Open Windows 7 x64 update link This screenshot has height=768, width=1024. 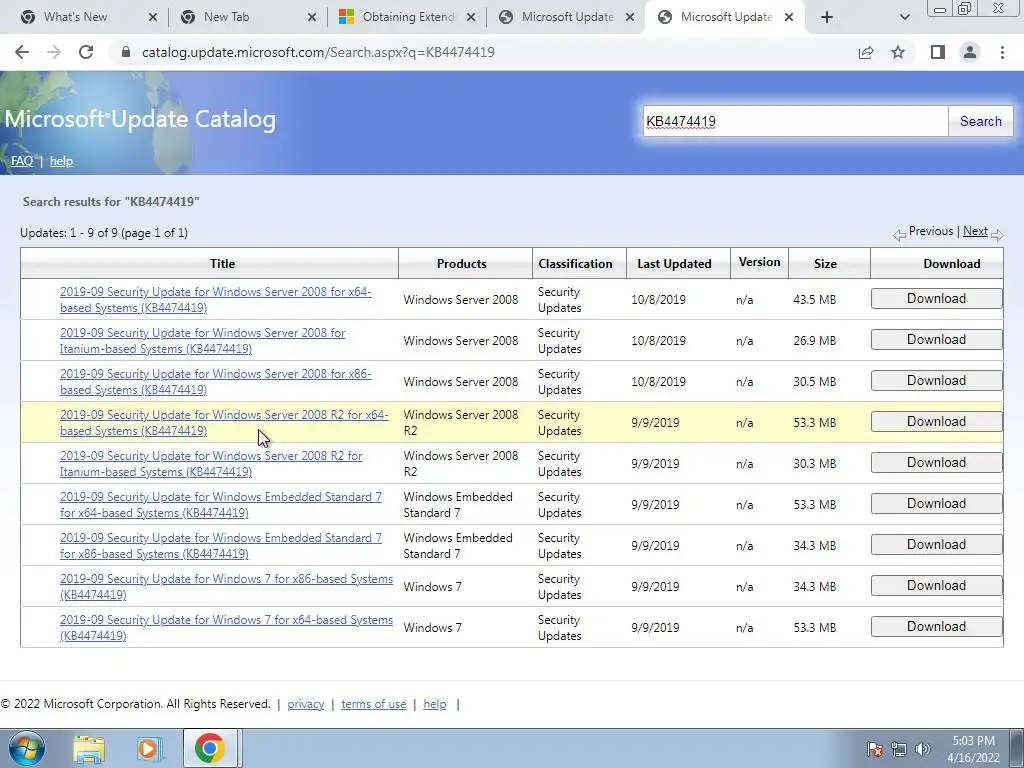point(227,628)
